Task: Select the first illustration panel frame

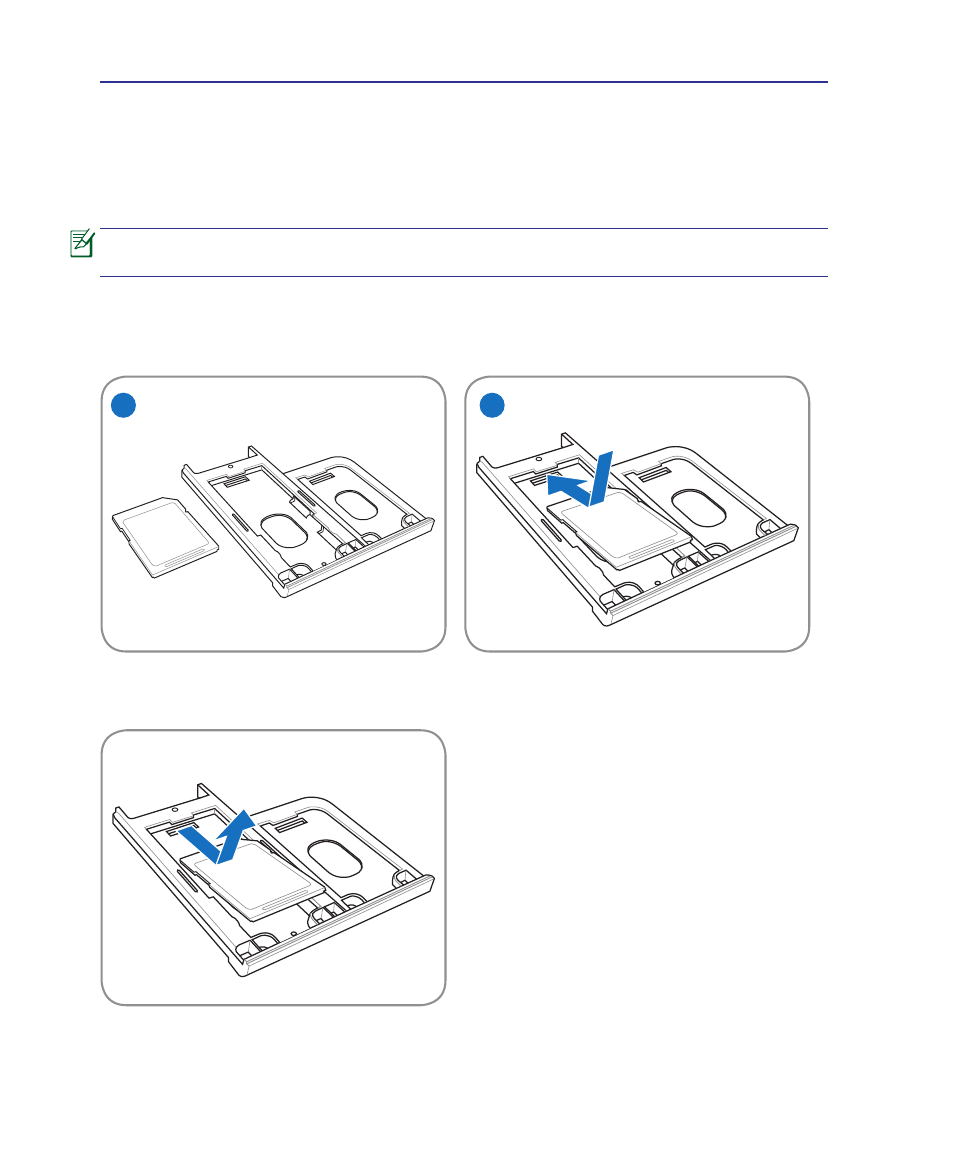Action: coord(273,514)
